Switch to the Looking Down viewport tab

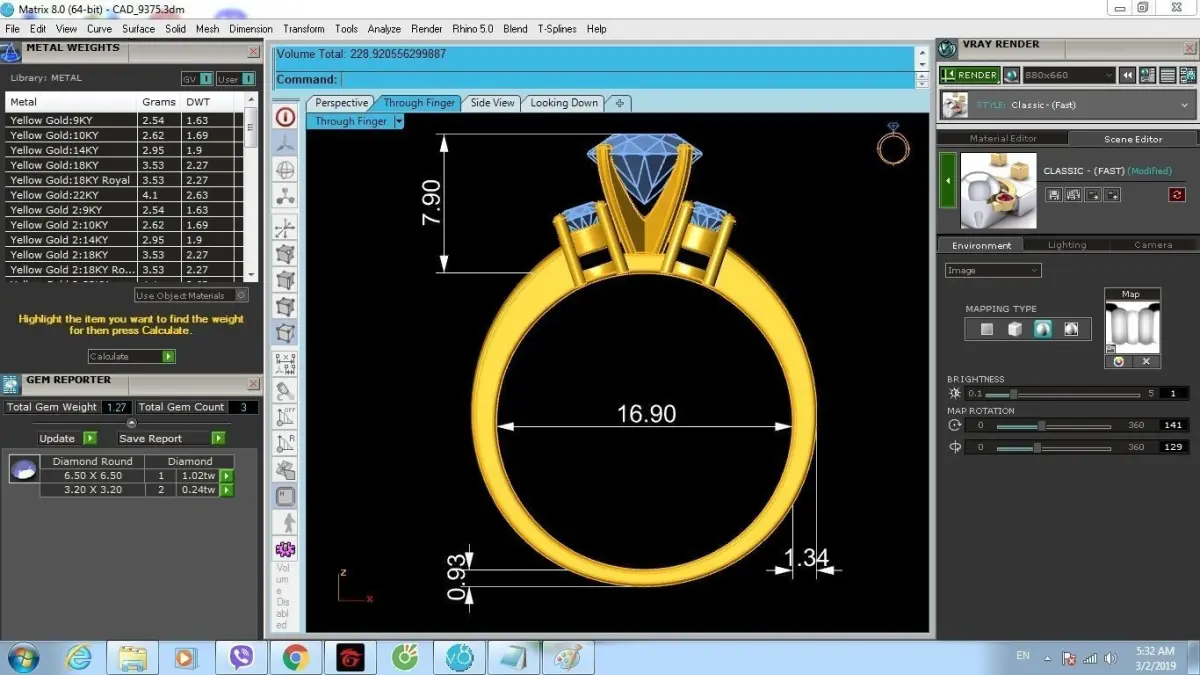point(564,103)
